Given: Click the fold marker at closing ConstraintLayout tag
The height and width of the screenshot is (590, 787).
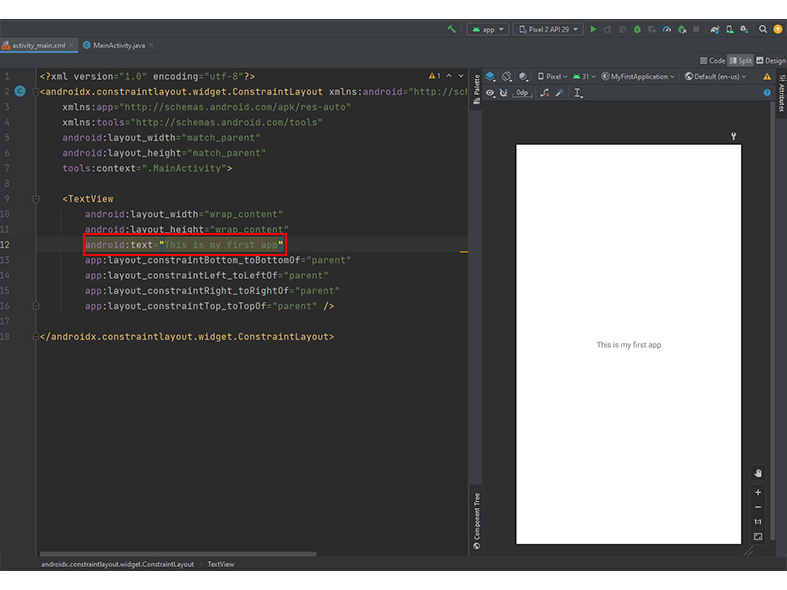Looking at the screenshot, I should click(x=36, y=336).
